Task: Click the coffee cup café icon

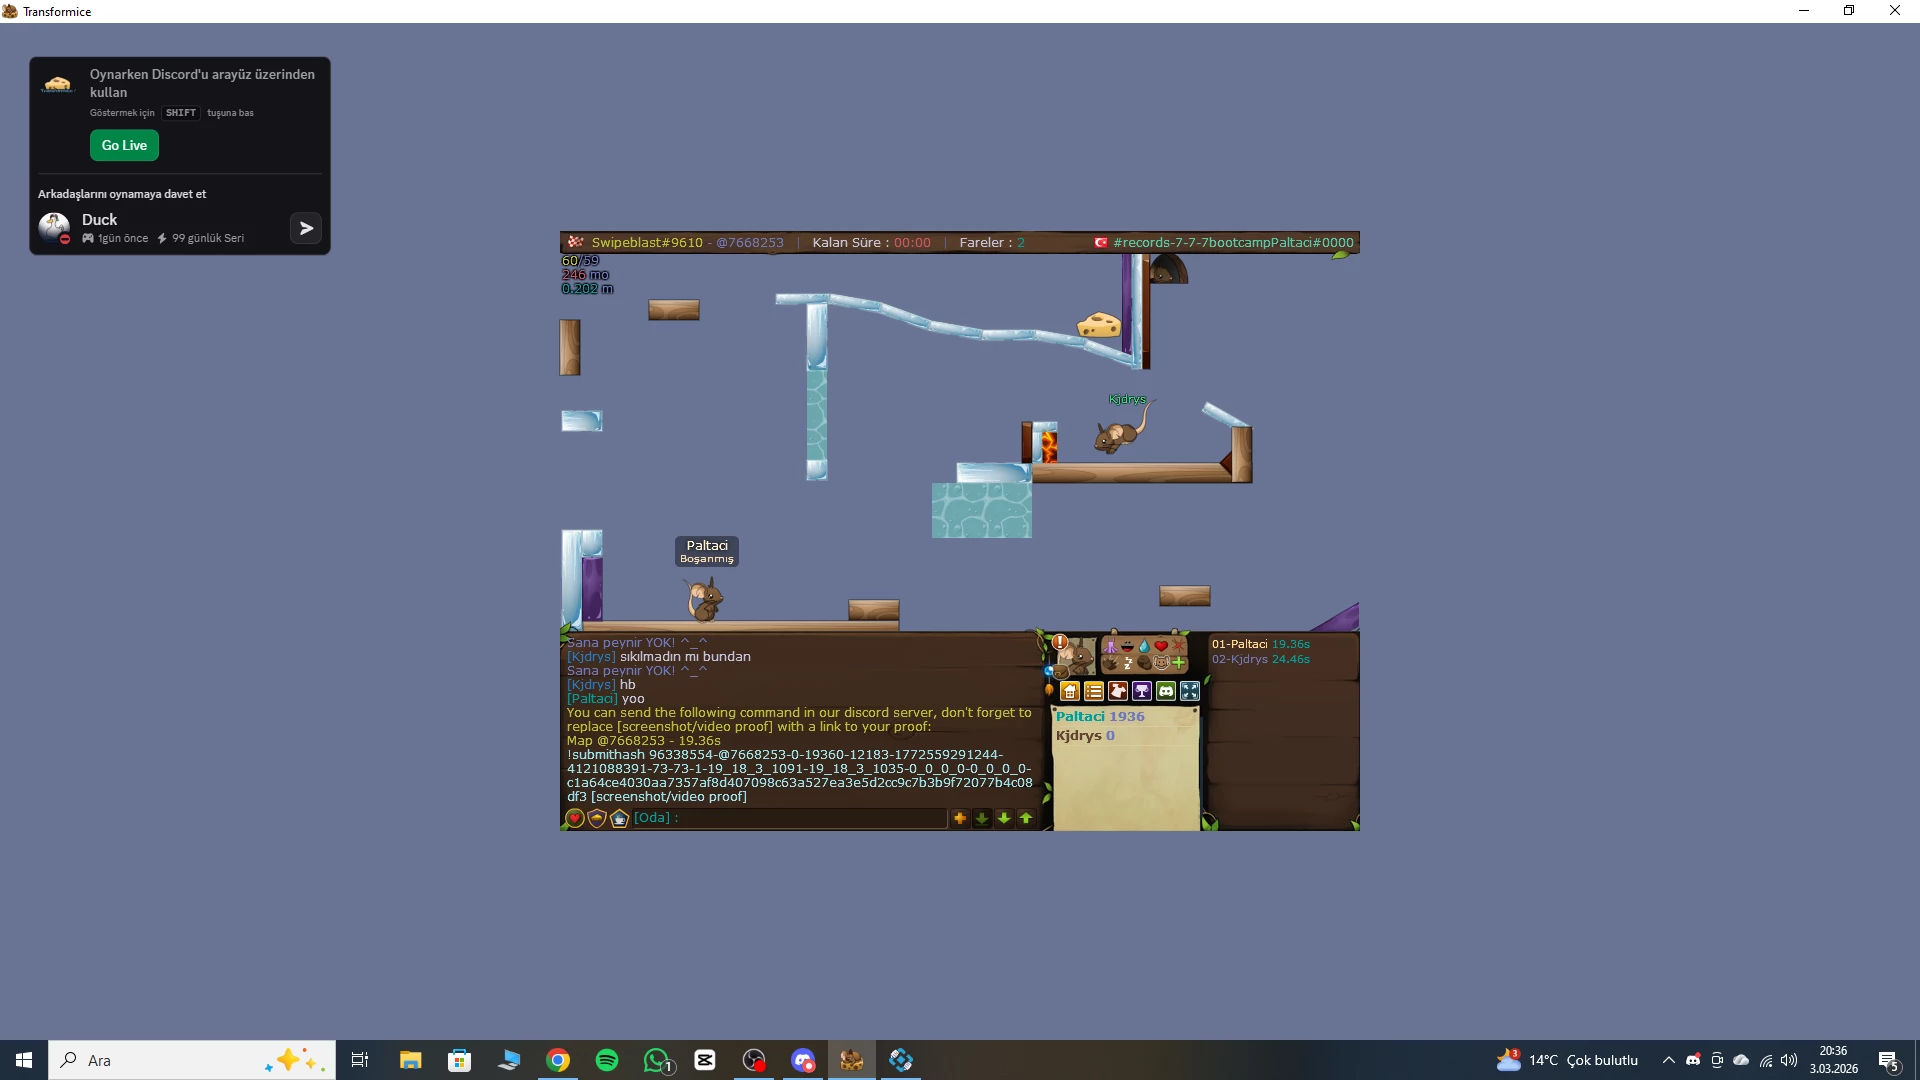Action: tap(619, 819)
